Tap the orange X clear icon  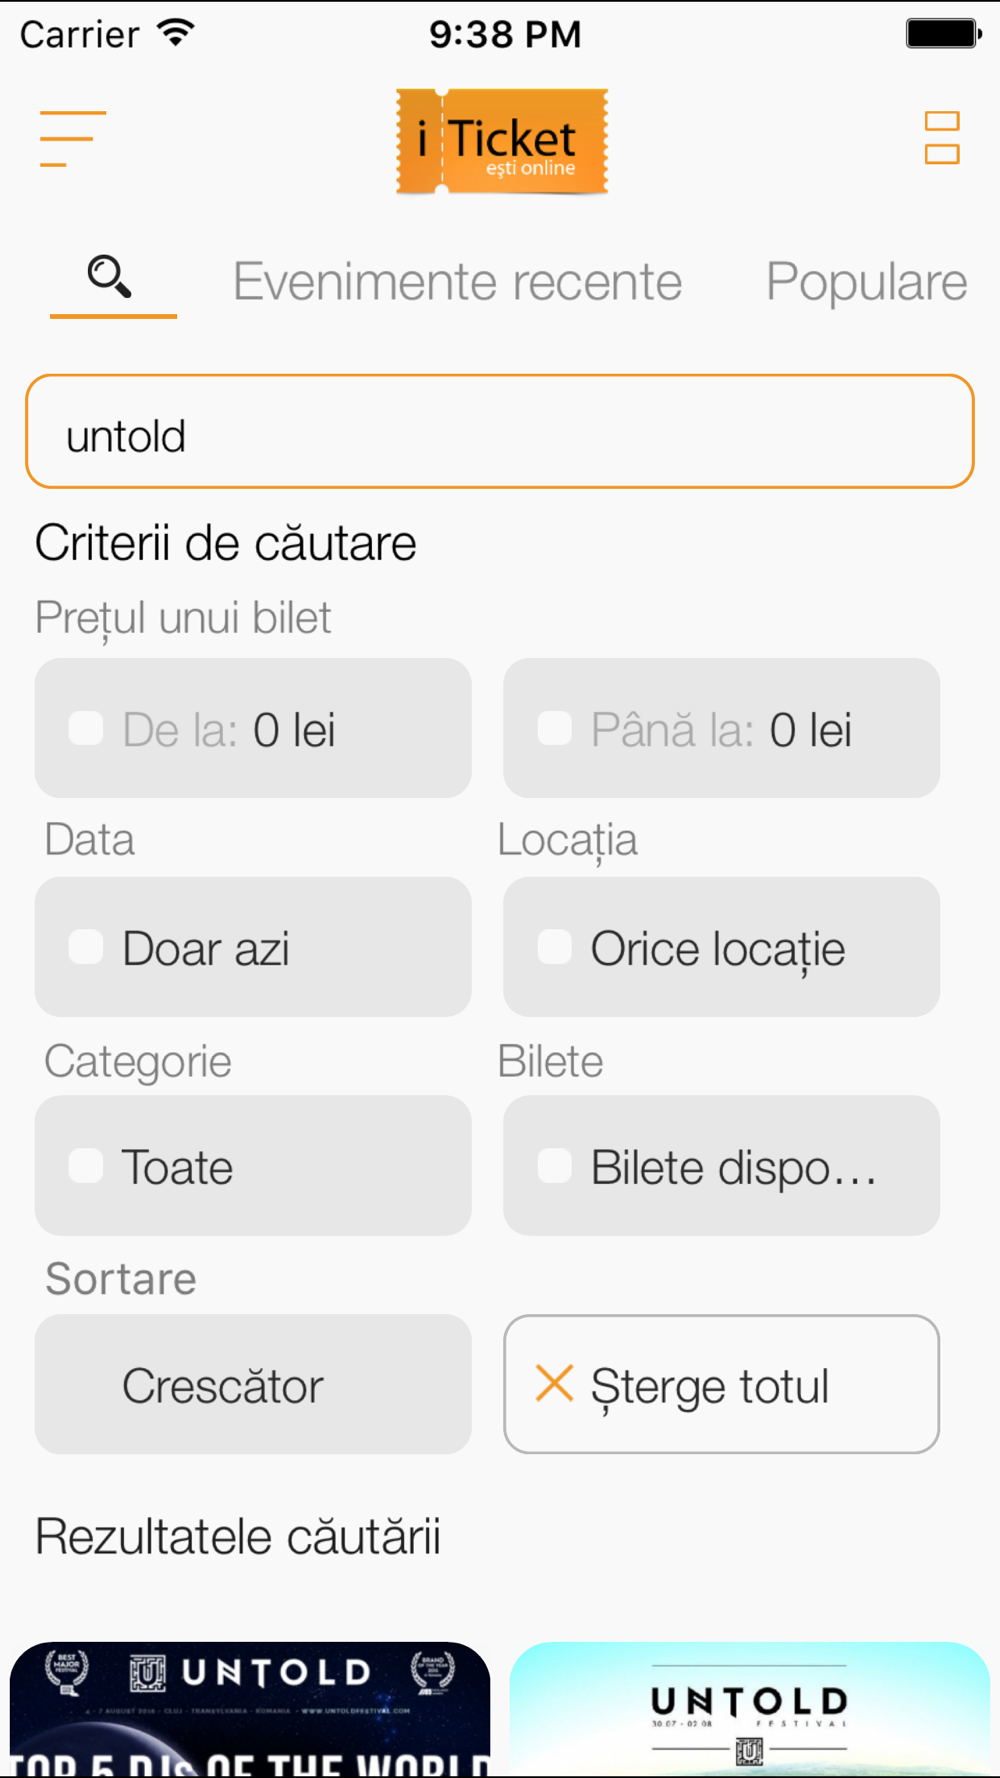click(554, 1384)
